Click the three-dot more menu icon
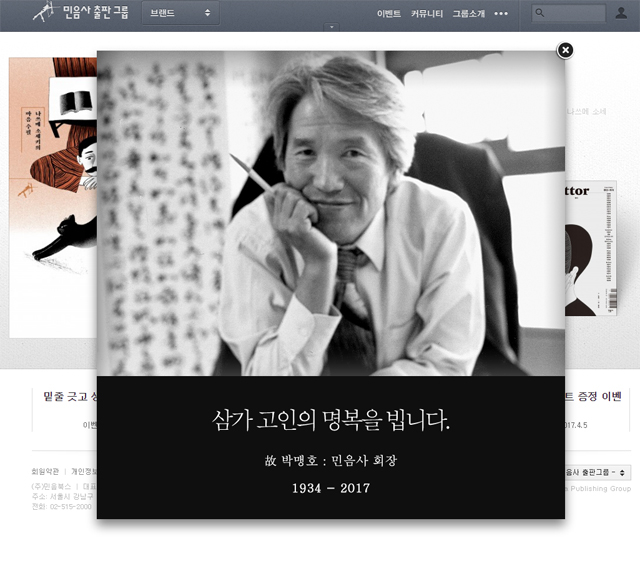 pos(501,14)
